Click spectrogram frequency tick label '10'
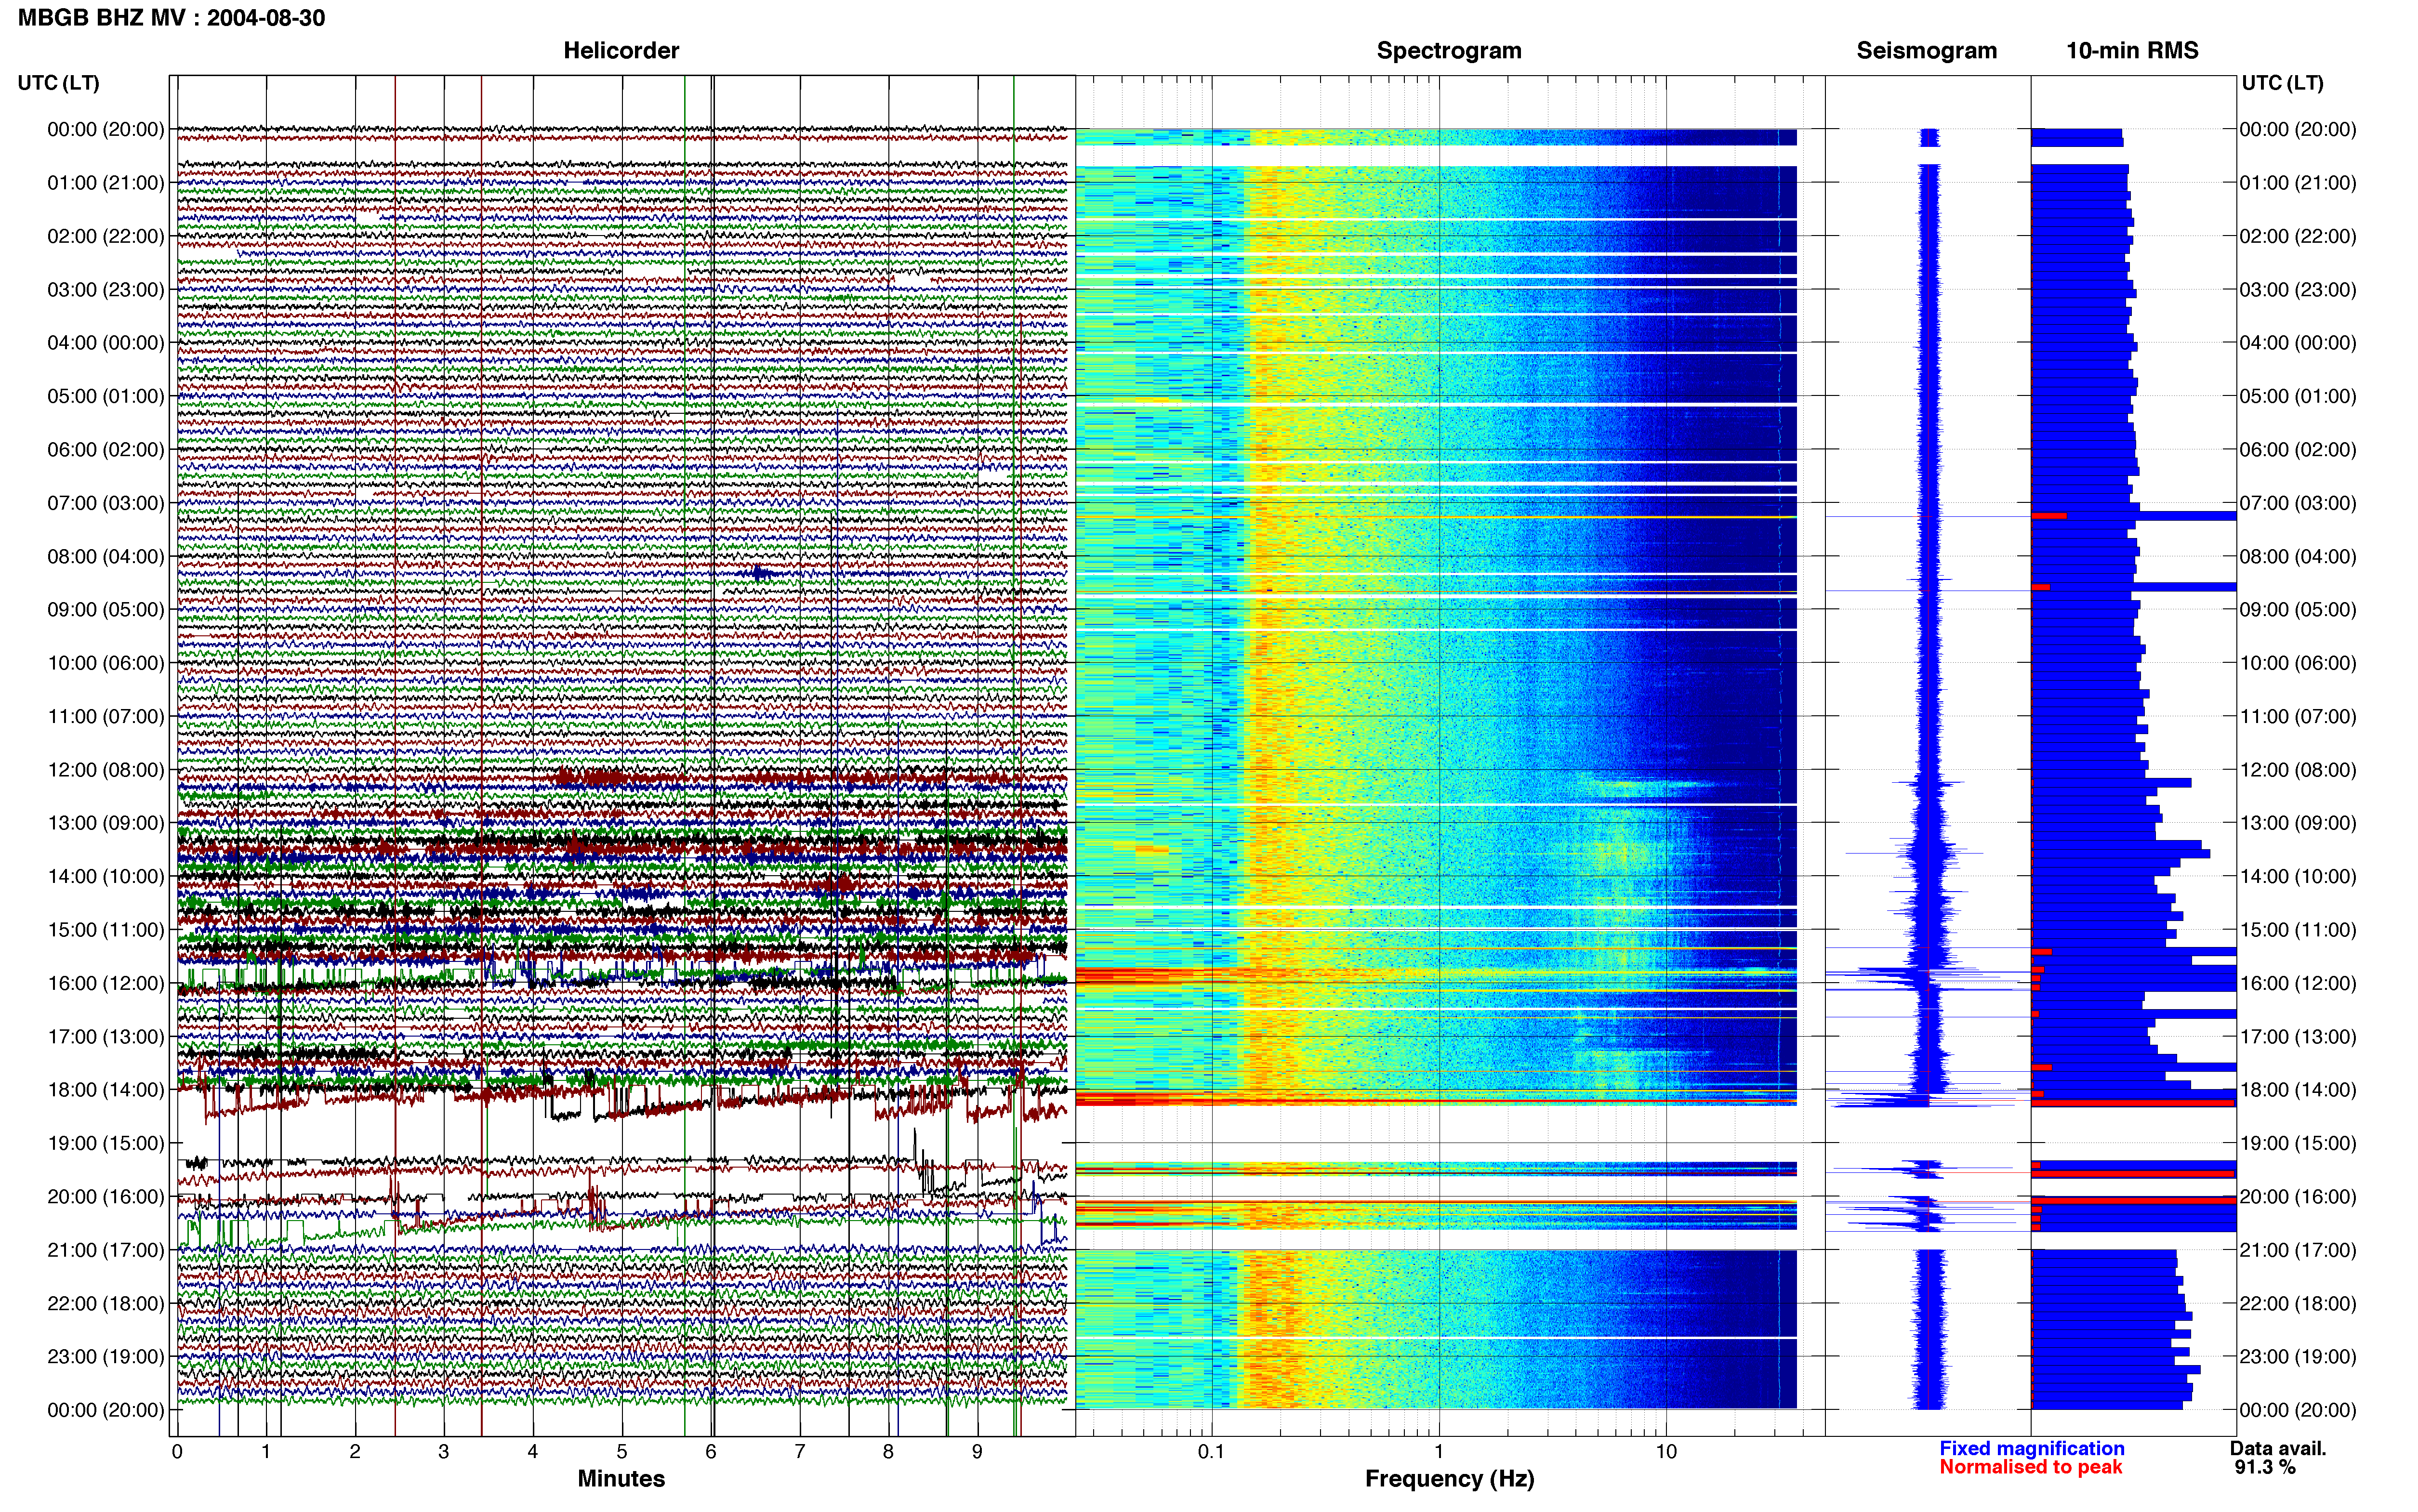The image size is (2418, 1512). pyautogui.click(x=1666, y=1452)
